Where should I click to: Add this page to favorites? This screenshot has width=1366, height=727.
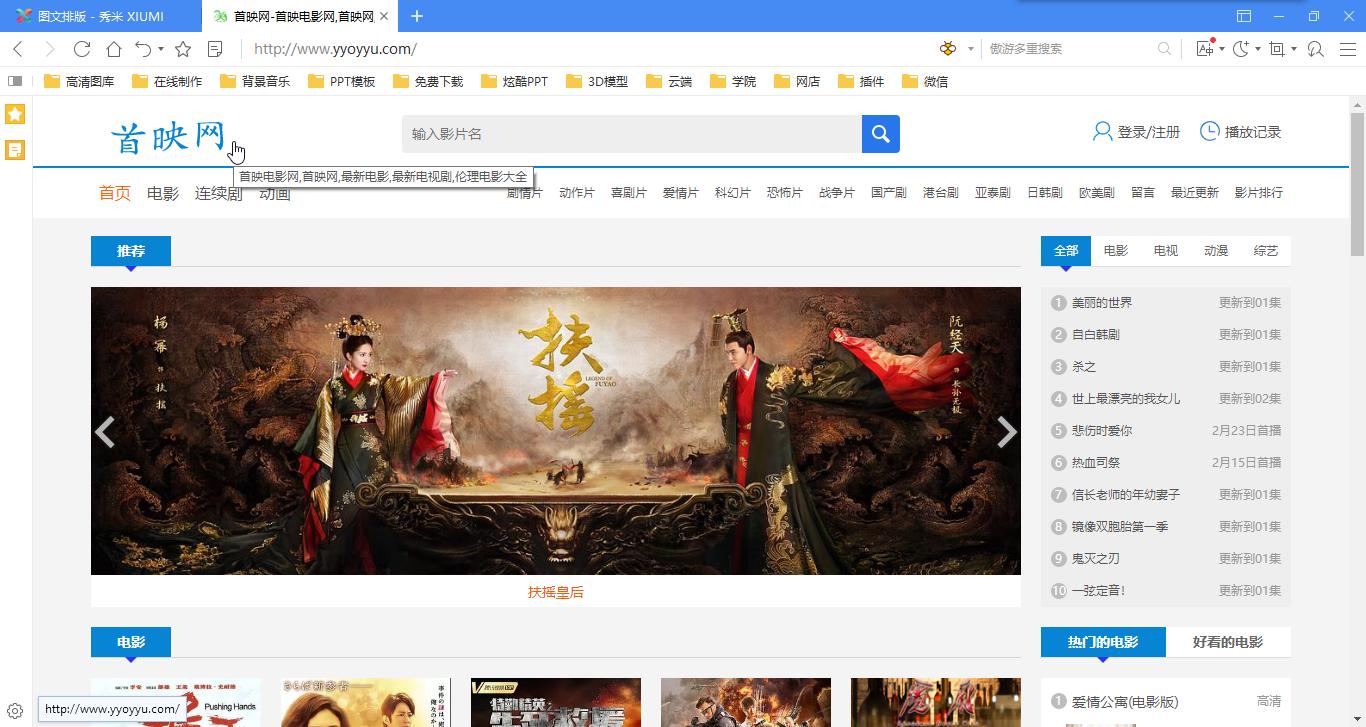tap(183, 49)
